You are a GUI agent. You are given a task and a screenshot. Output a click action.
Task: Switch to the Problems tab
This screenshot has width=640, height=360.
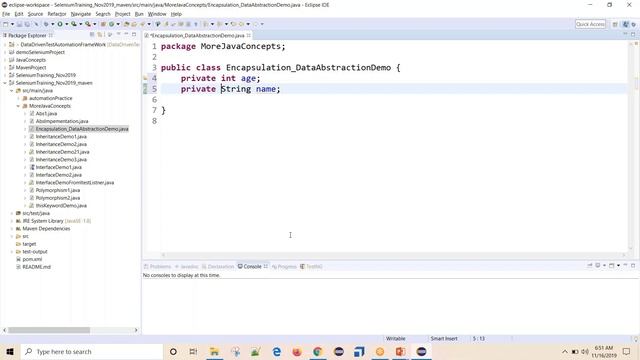tap(158, 267)
